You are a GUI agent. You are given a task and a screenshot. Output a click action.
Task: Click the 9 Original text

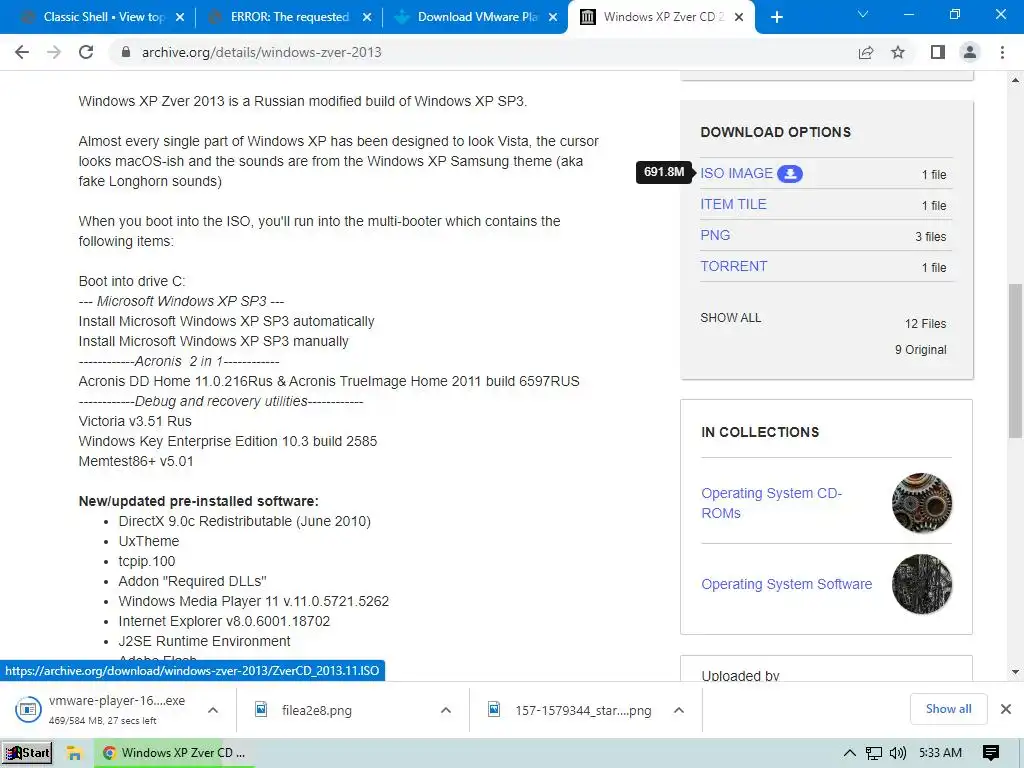tap(920, 350)
